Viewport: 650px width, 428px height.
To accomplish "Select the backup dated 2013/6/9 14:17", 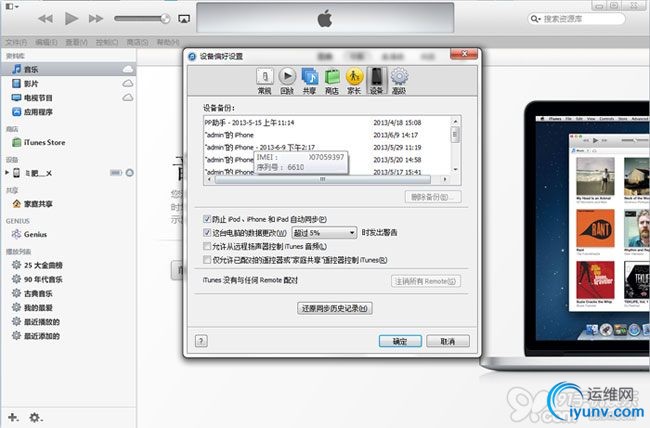I will click(327, 135).
